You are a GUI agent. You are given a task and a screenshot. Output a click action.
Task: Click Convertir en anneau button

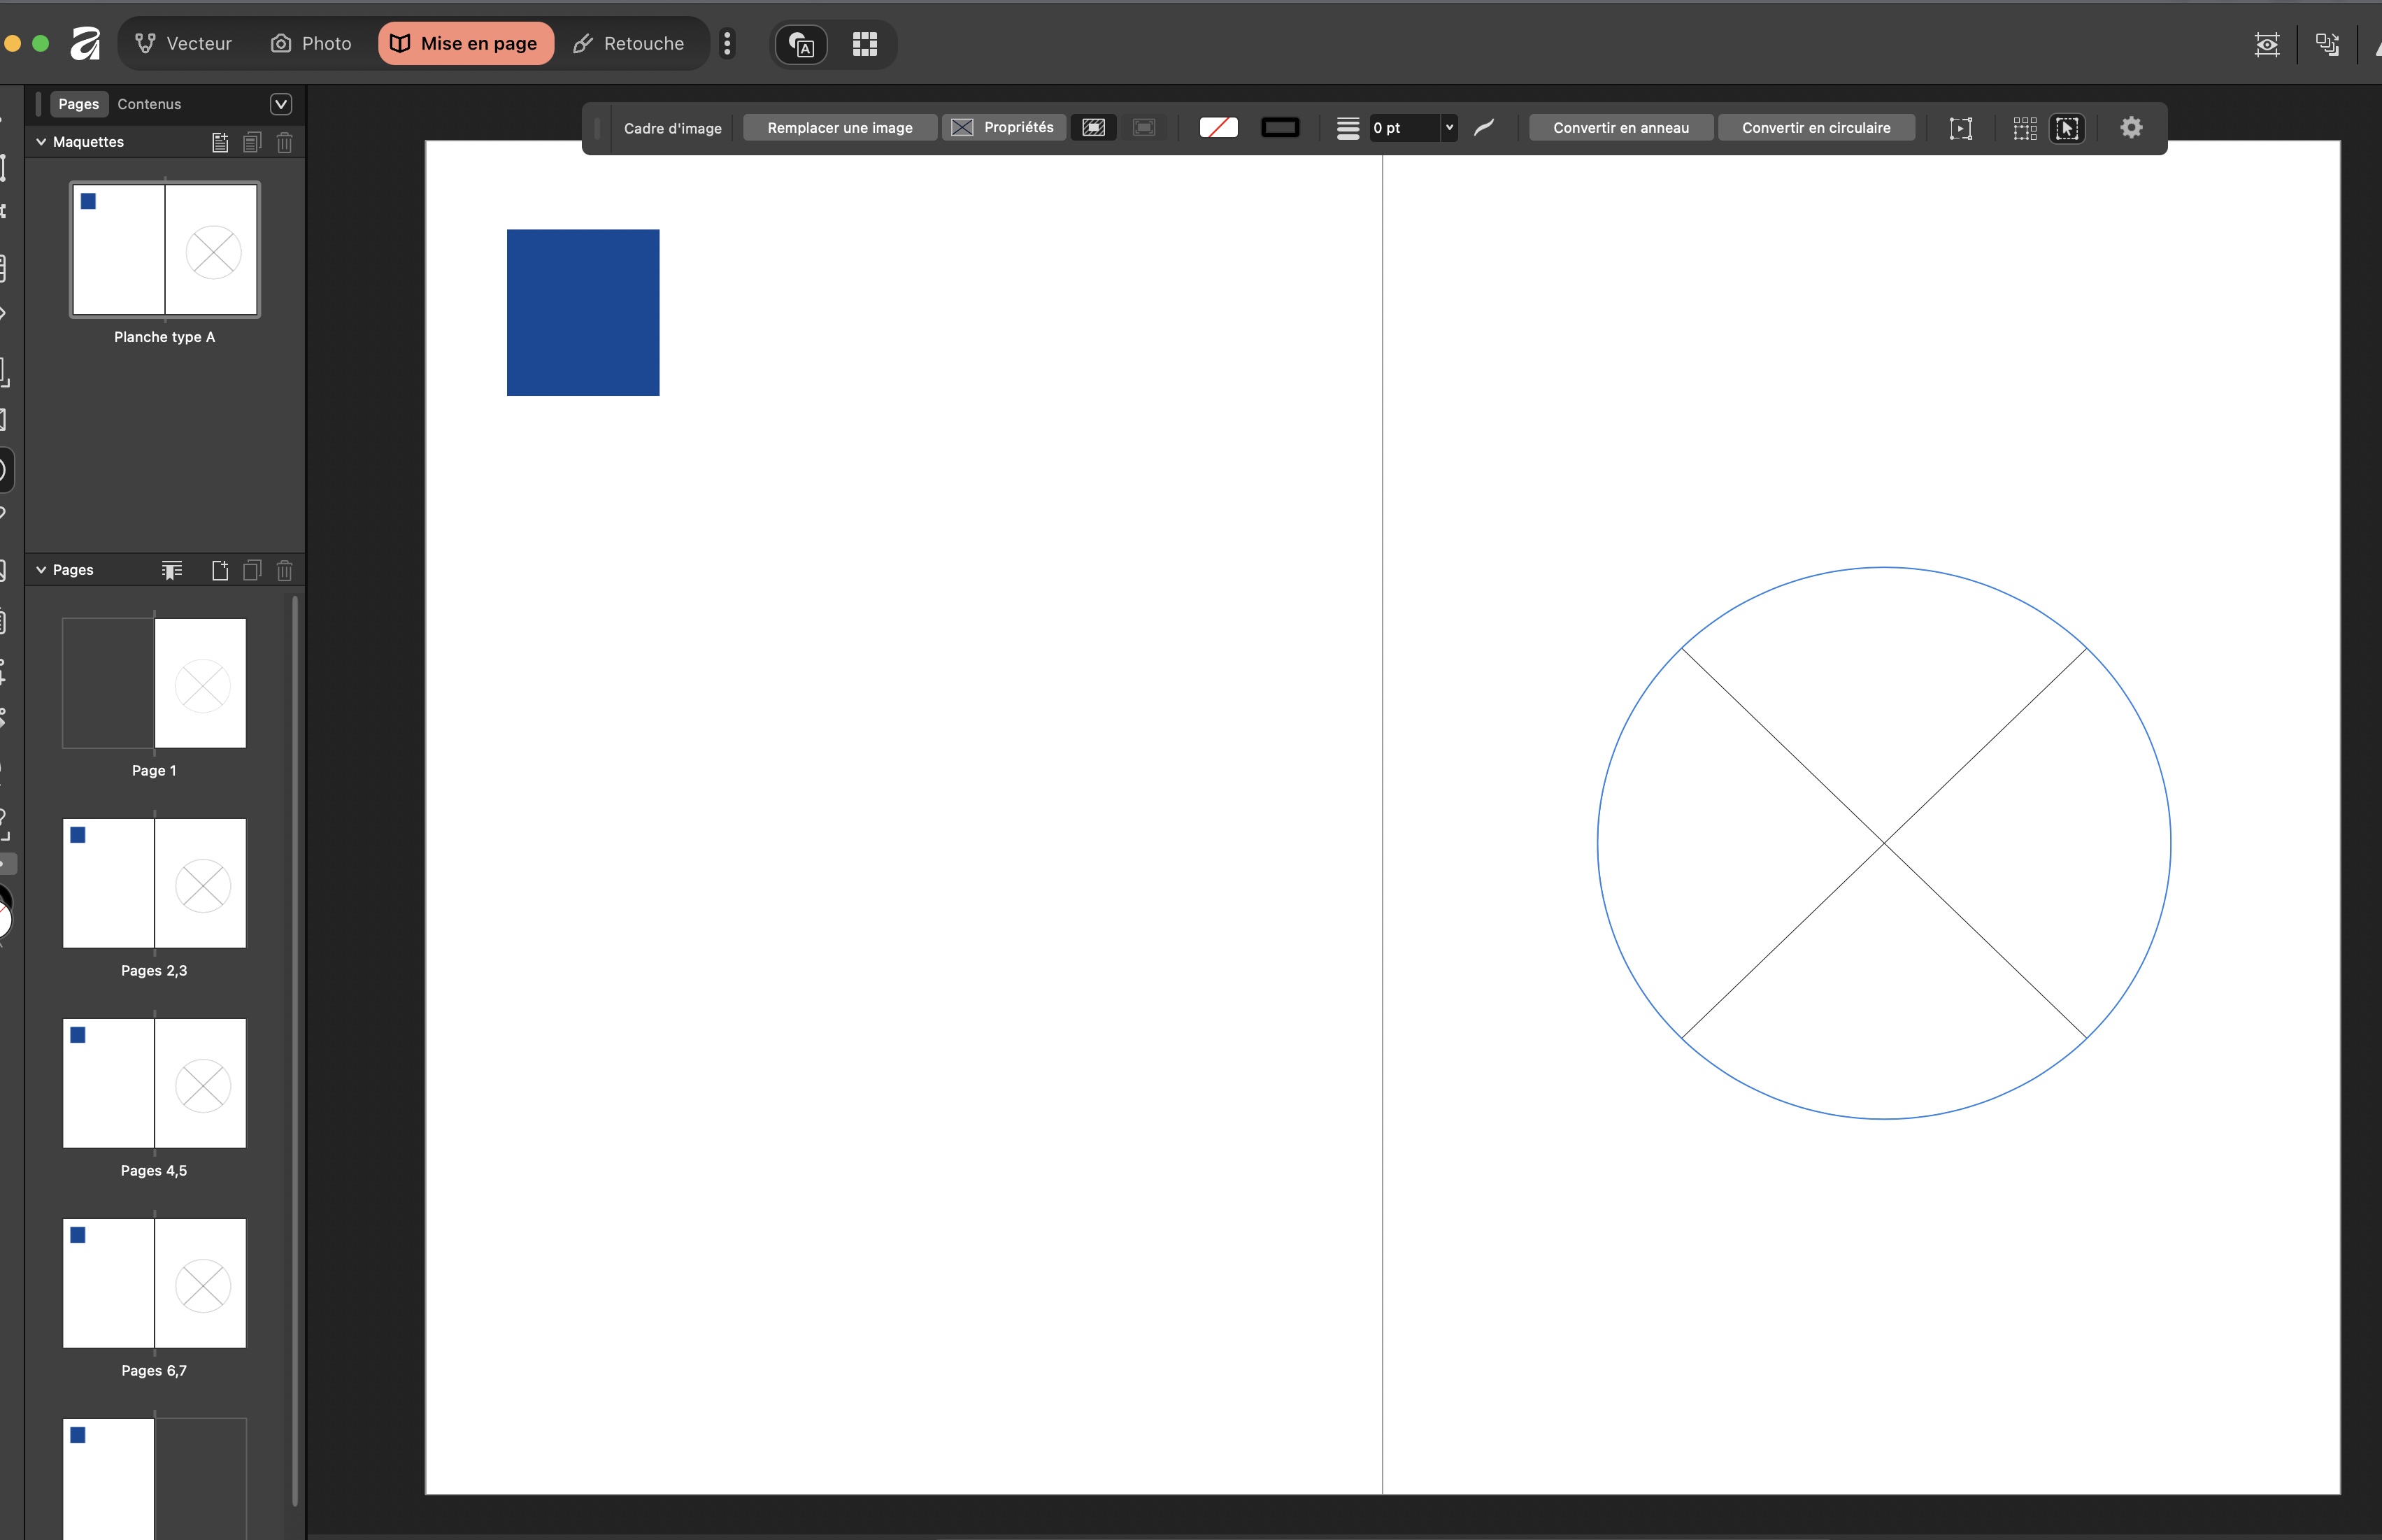point(1620,128)
